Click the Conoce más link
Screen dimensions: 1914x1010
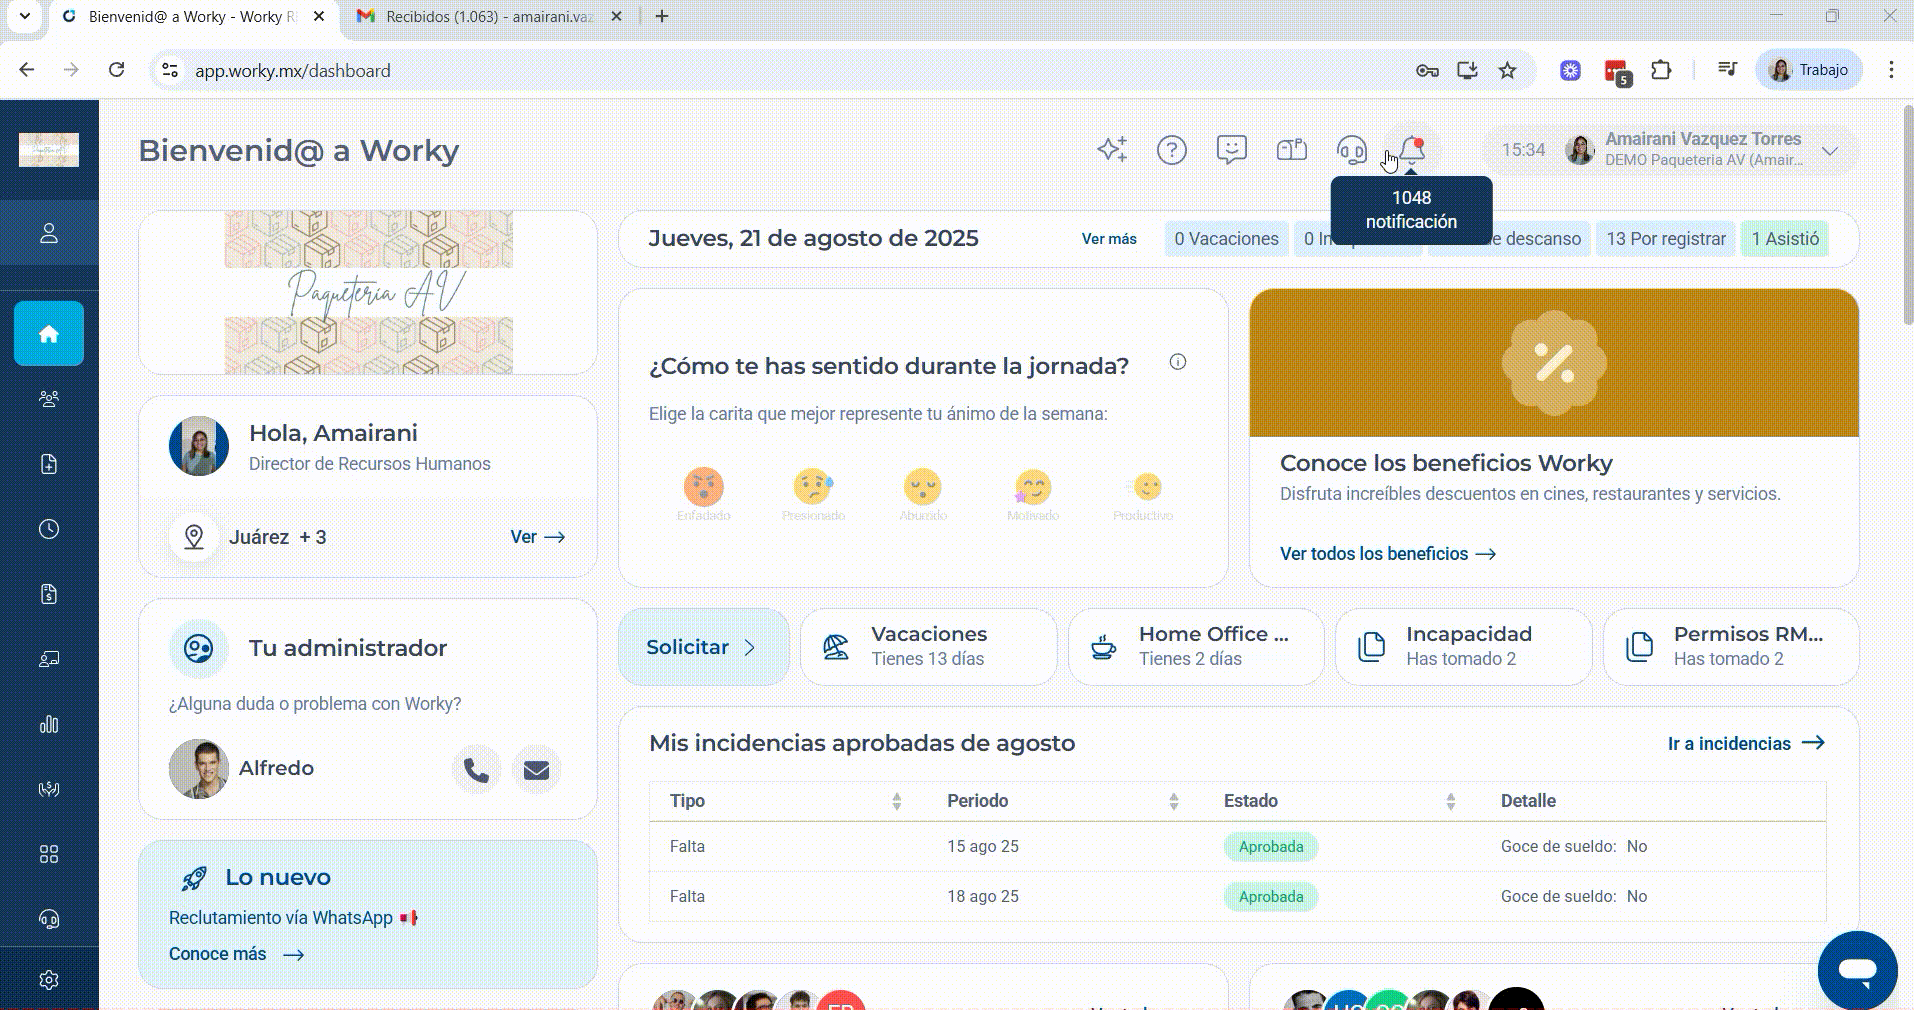[236, 954]
